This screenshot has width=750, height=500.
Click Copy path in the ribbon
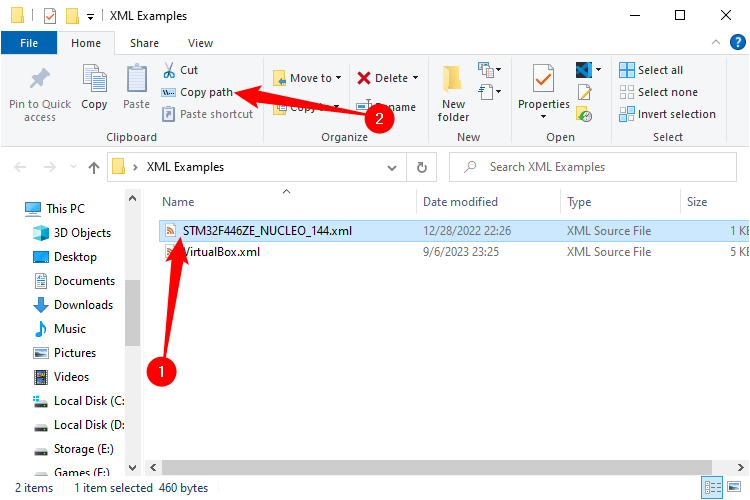197,92
